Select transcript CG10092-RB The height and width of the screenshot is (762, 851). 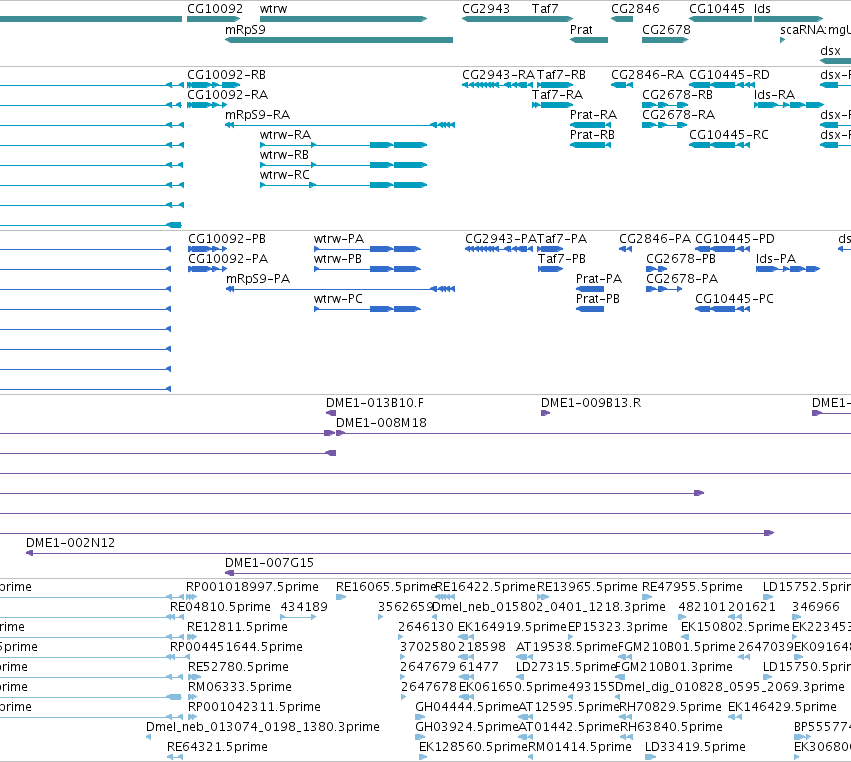click(226, 75)
